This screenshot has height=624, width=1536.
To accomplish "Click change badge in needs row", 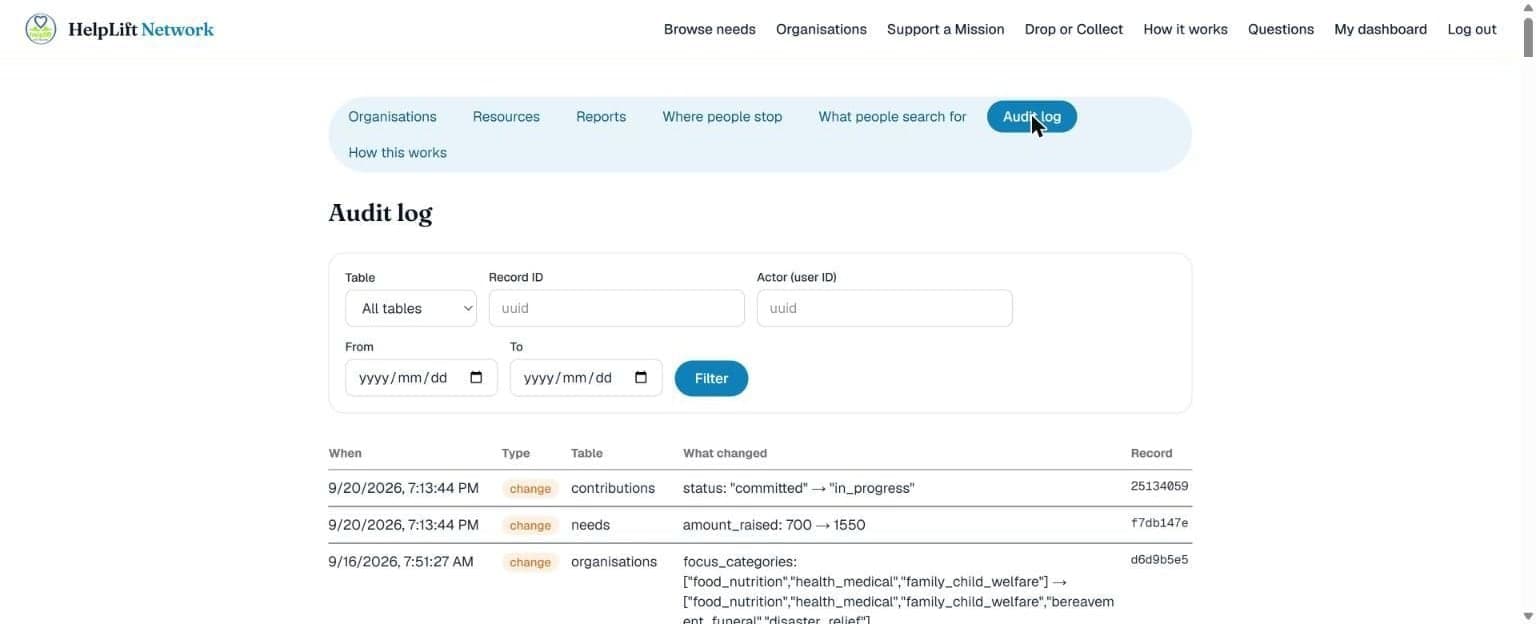I will (530, 525).
